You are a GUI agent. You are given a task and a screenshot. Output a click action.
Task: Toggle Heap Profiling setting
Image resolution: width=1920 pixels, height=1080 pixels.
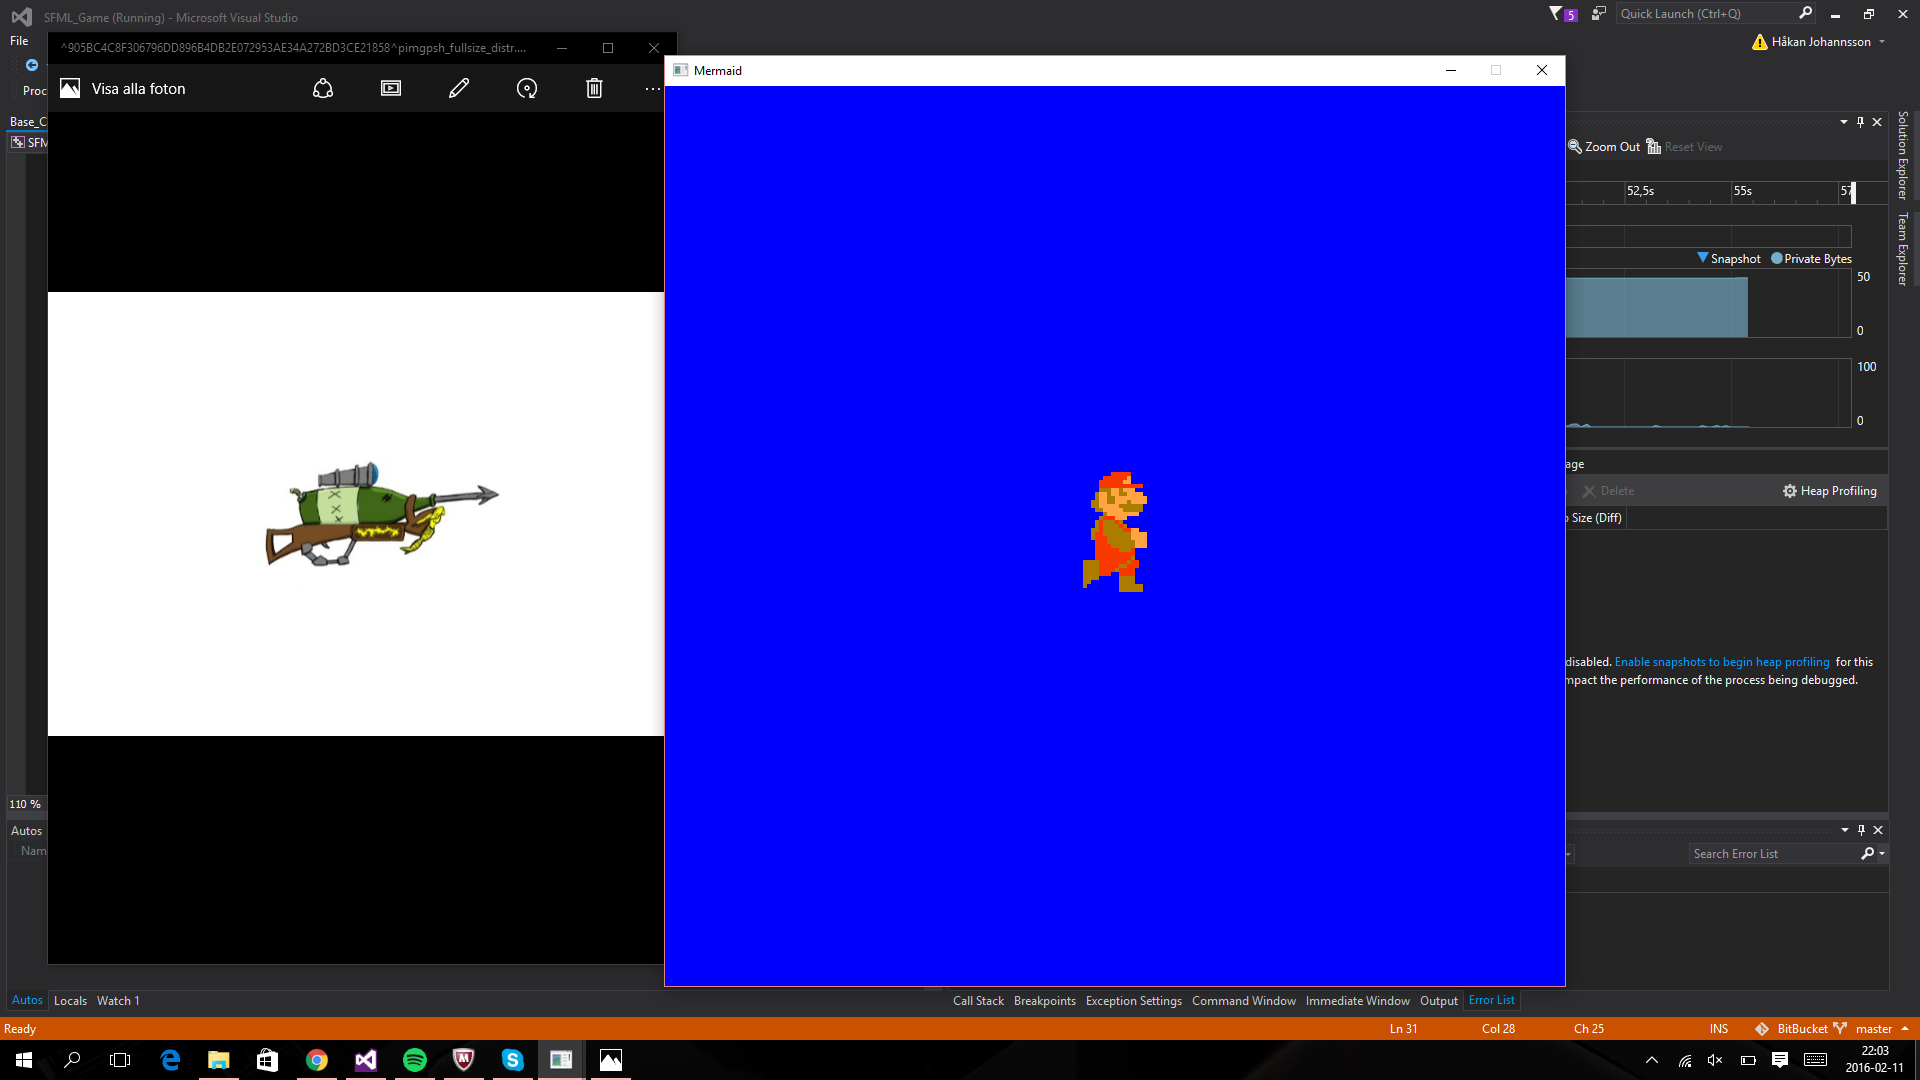click(x=1829, y=491)
